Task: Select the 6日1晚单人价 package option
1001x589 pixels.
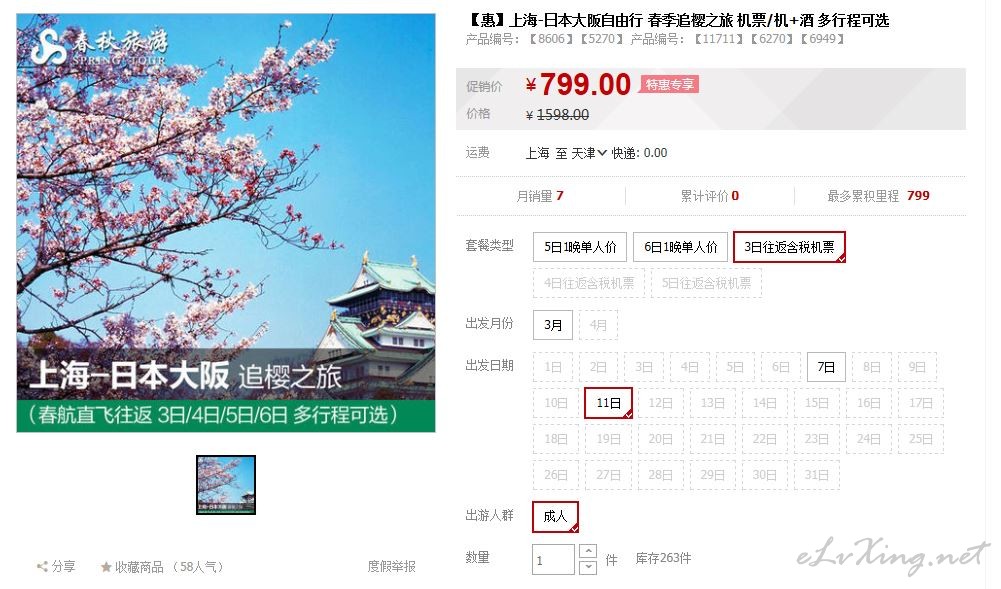Action: [x=680, y=247]
